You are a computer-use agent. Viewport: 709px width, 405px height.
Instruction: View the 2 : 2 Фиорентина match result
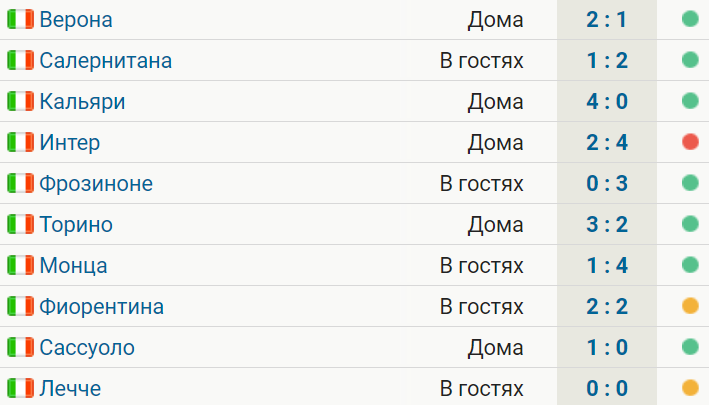pyautogui.click(x=607, y=306)
